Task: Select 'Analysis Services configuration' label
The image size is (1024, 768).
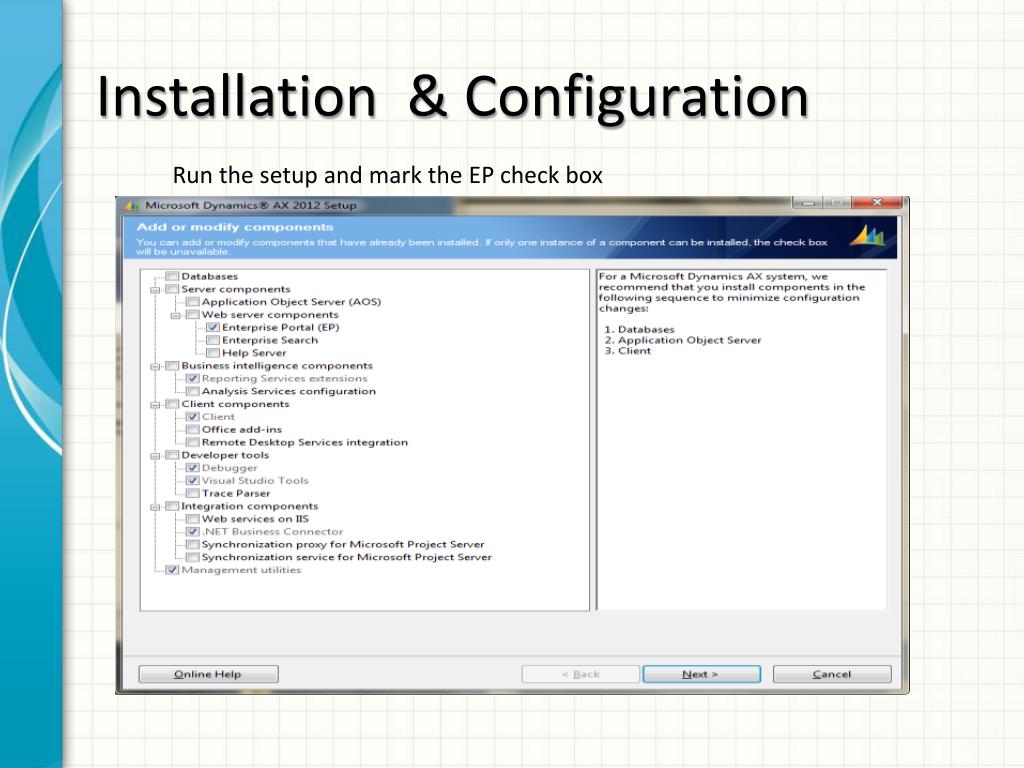Action: pos(289,391)
